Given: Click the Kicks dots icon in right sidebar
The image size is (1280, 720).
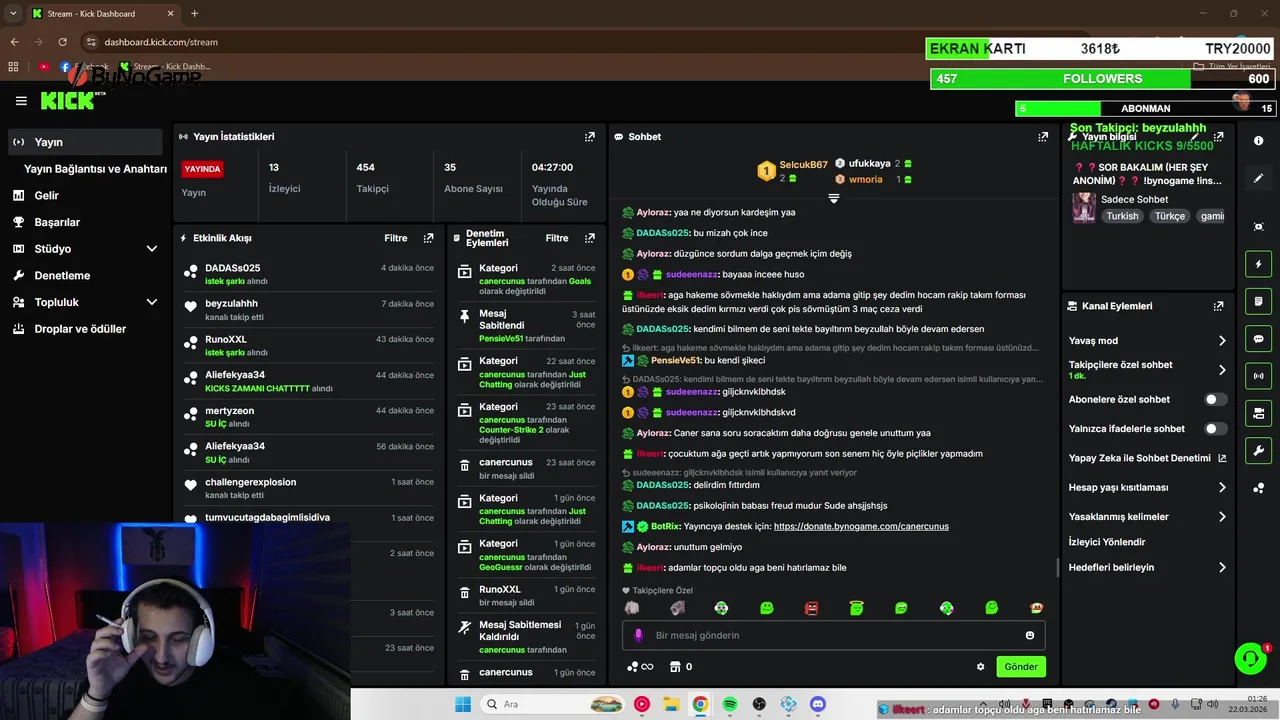Looking at the screenshot, I should pos(1258,488).
